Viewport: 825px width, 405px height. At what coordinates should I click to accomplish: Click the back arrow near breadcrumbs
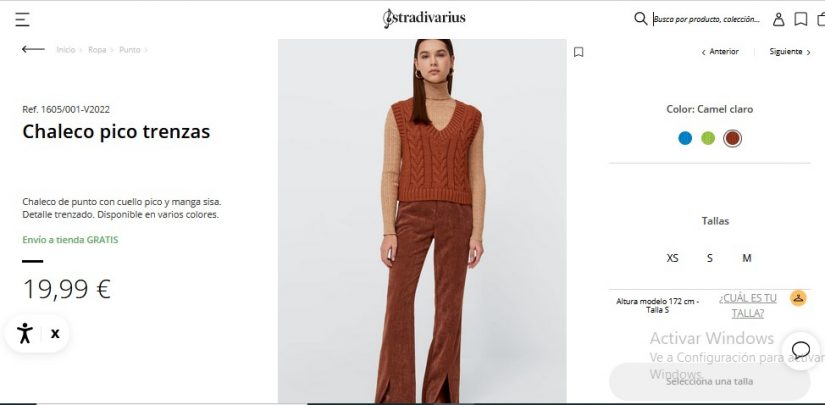33,49
